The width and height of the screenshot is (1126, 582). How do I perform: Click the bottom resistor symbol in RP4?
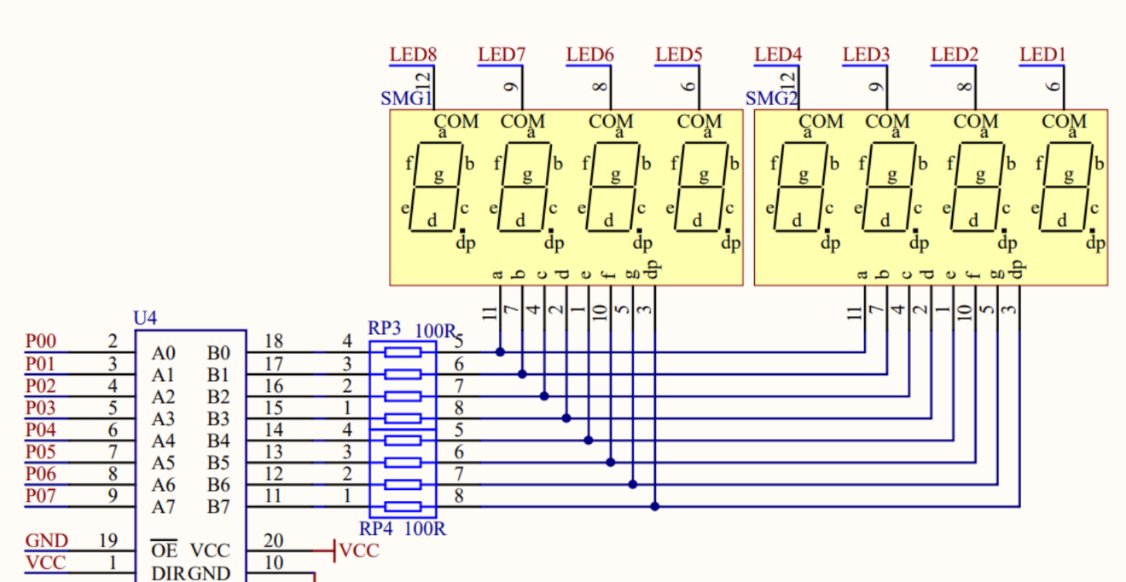[x=403, y=506]
